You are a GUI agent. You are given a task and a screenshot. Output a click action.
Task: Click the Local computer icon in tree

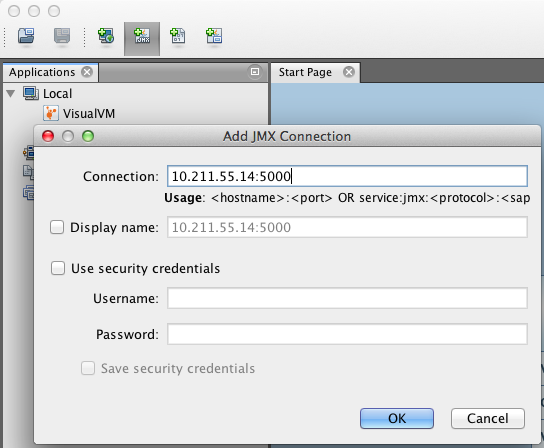31,93
